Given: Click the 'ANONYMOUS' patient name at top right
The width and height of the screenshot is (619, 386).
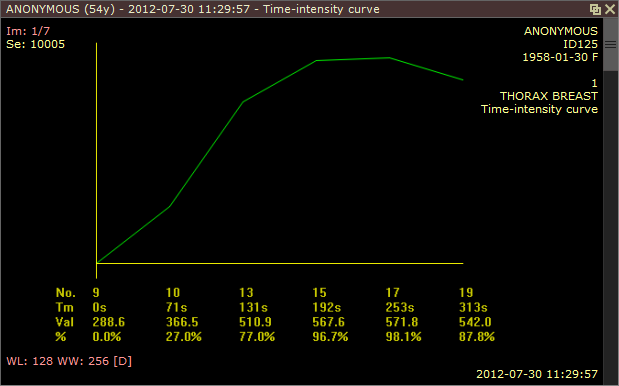Looking at the screenshot, I should tap(561, 31).
